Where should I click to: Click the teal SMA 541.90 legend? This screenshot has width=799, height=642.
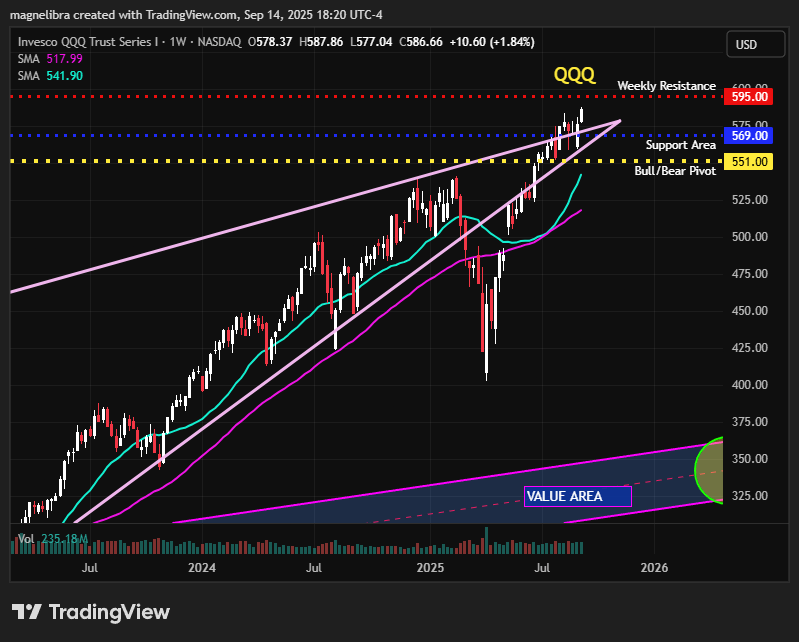pyautogui.click(x=50, y=75)
